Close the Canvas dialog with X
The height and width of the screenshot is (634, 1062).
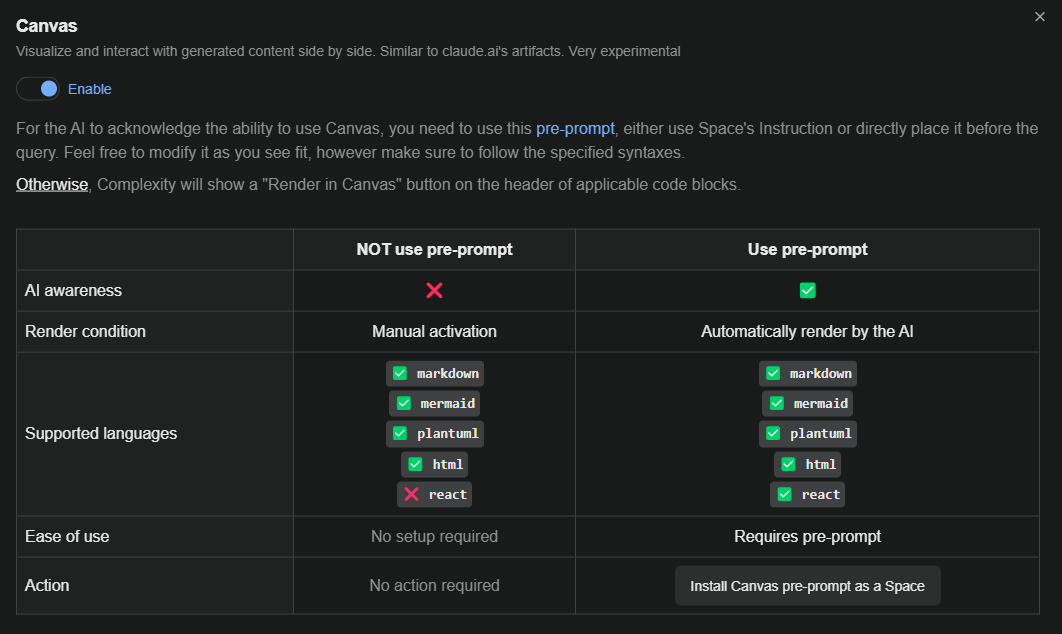point(1040,16)
